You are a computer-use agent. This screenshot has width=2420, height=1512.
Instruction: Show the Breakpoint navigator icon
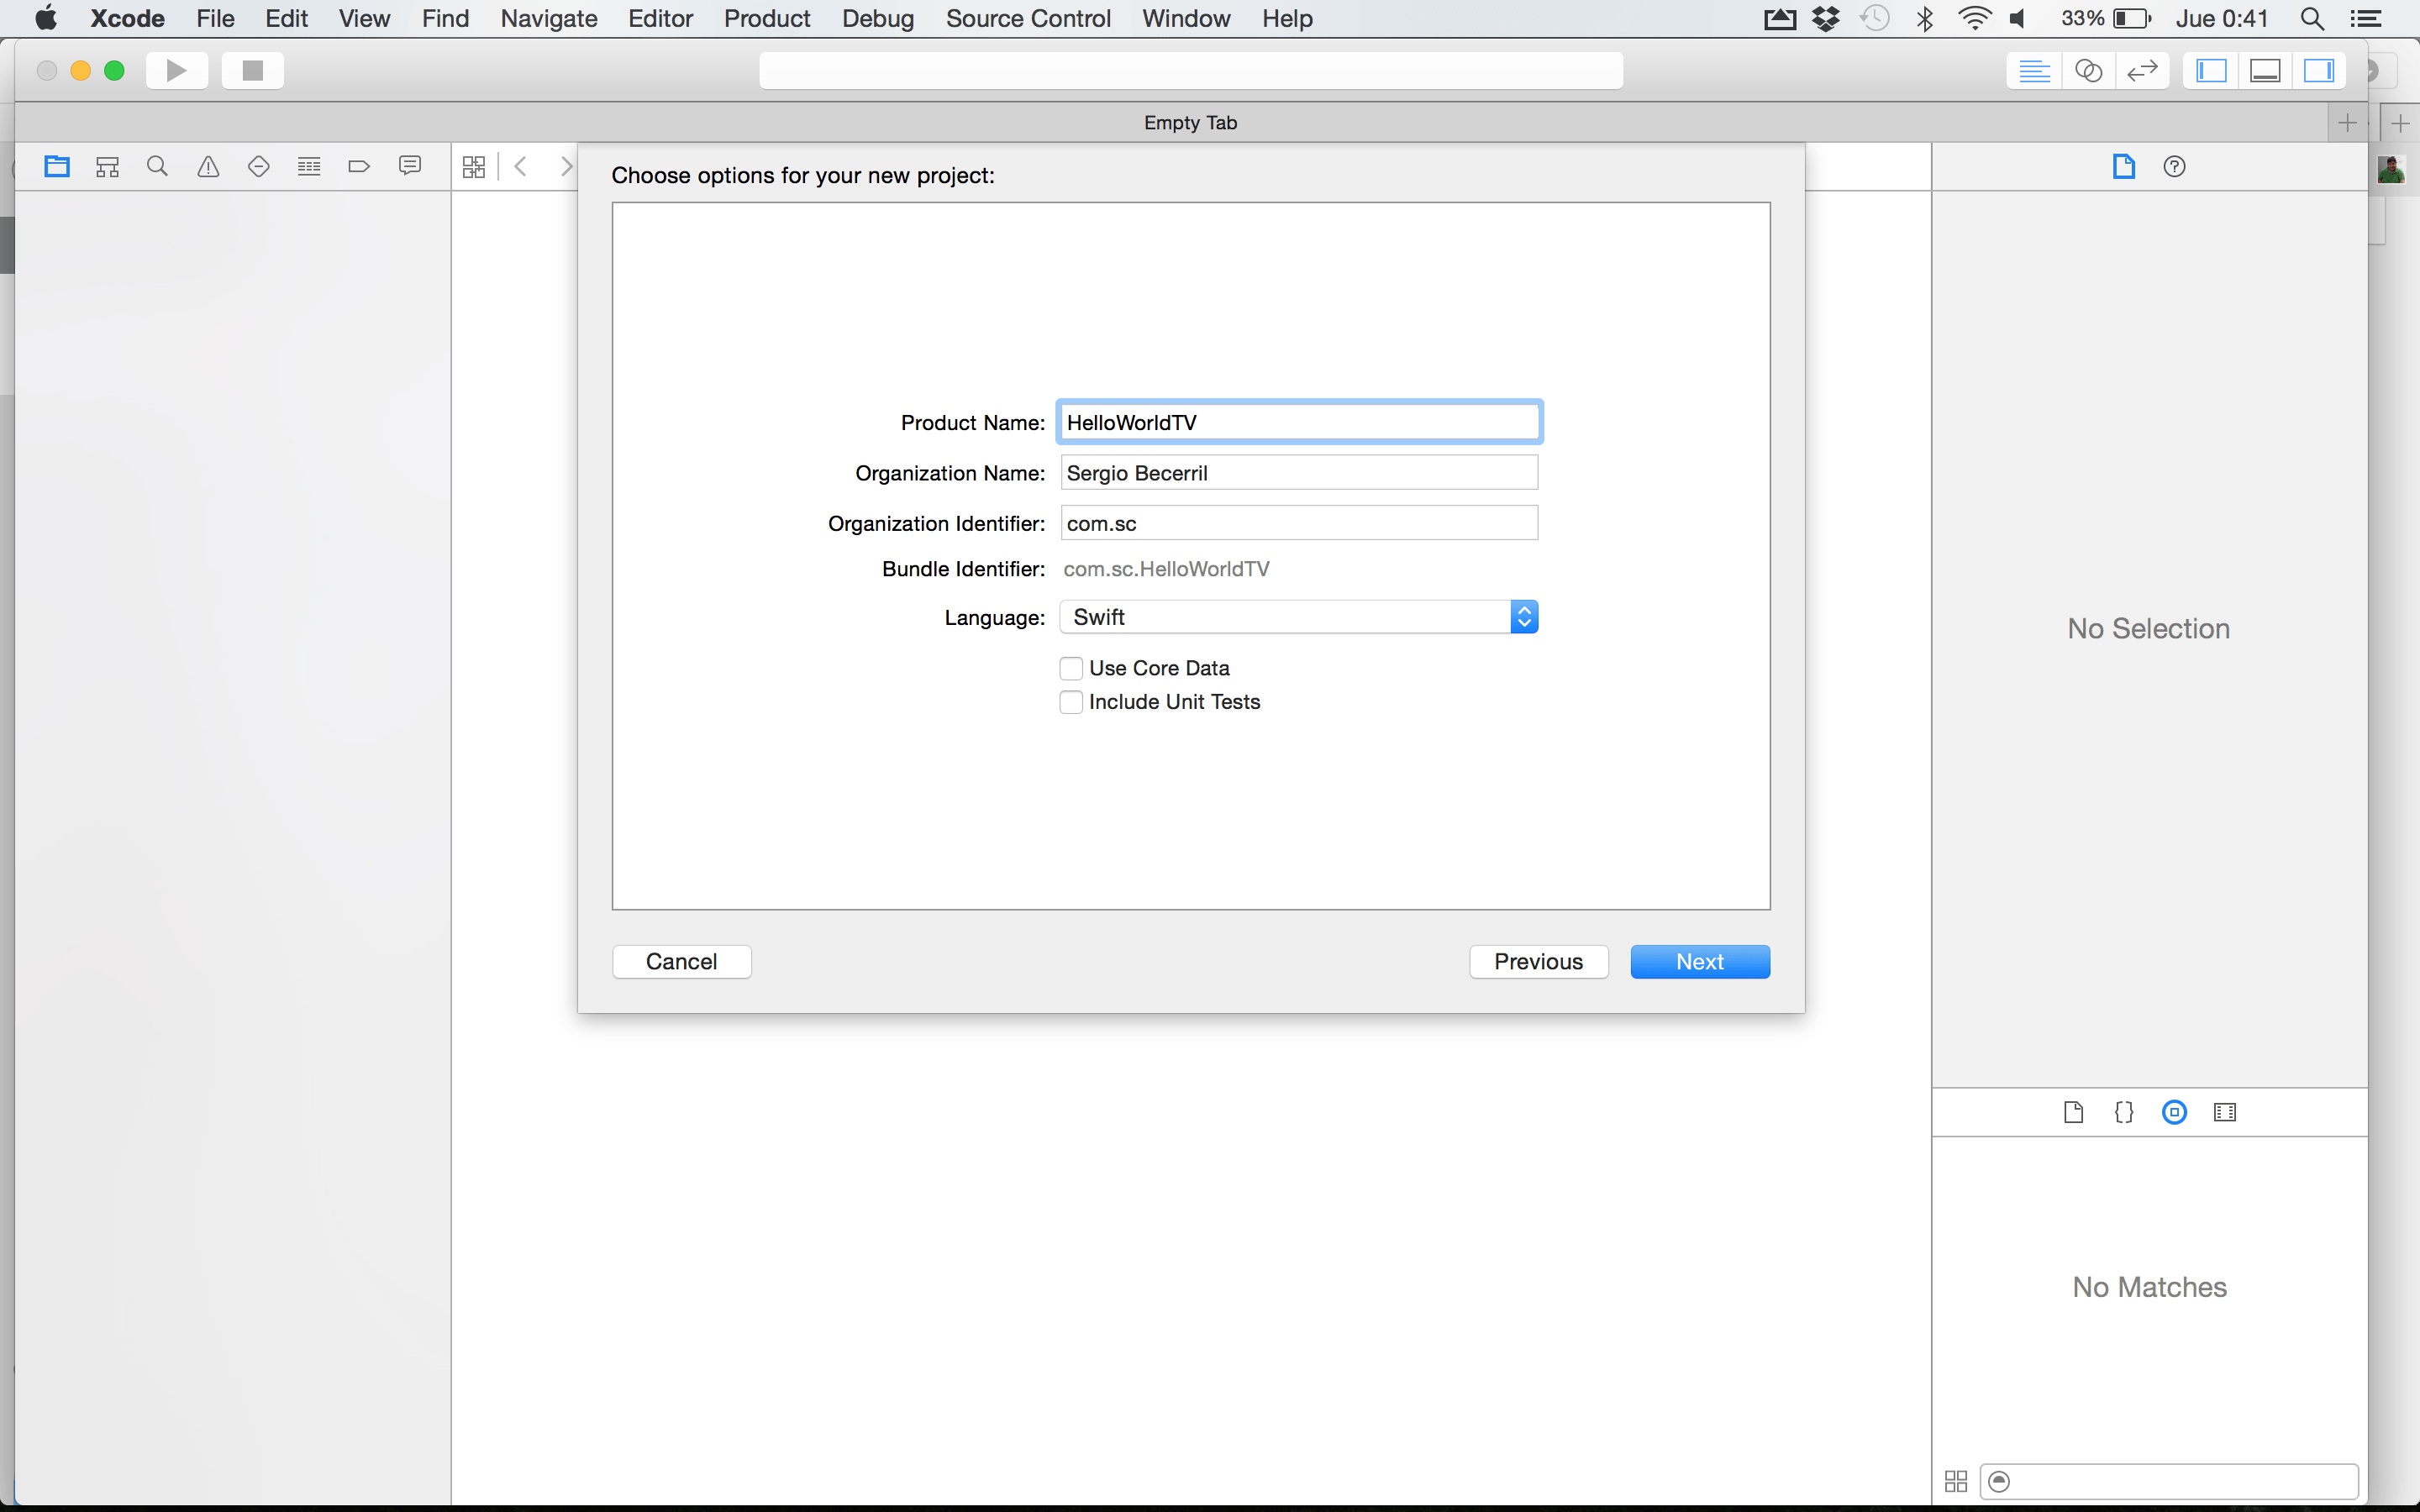pos(359,166)
